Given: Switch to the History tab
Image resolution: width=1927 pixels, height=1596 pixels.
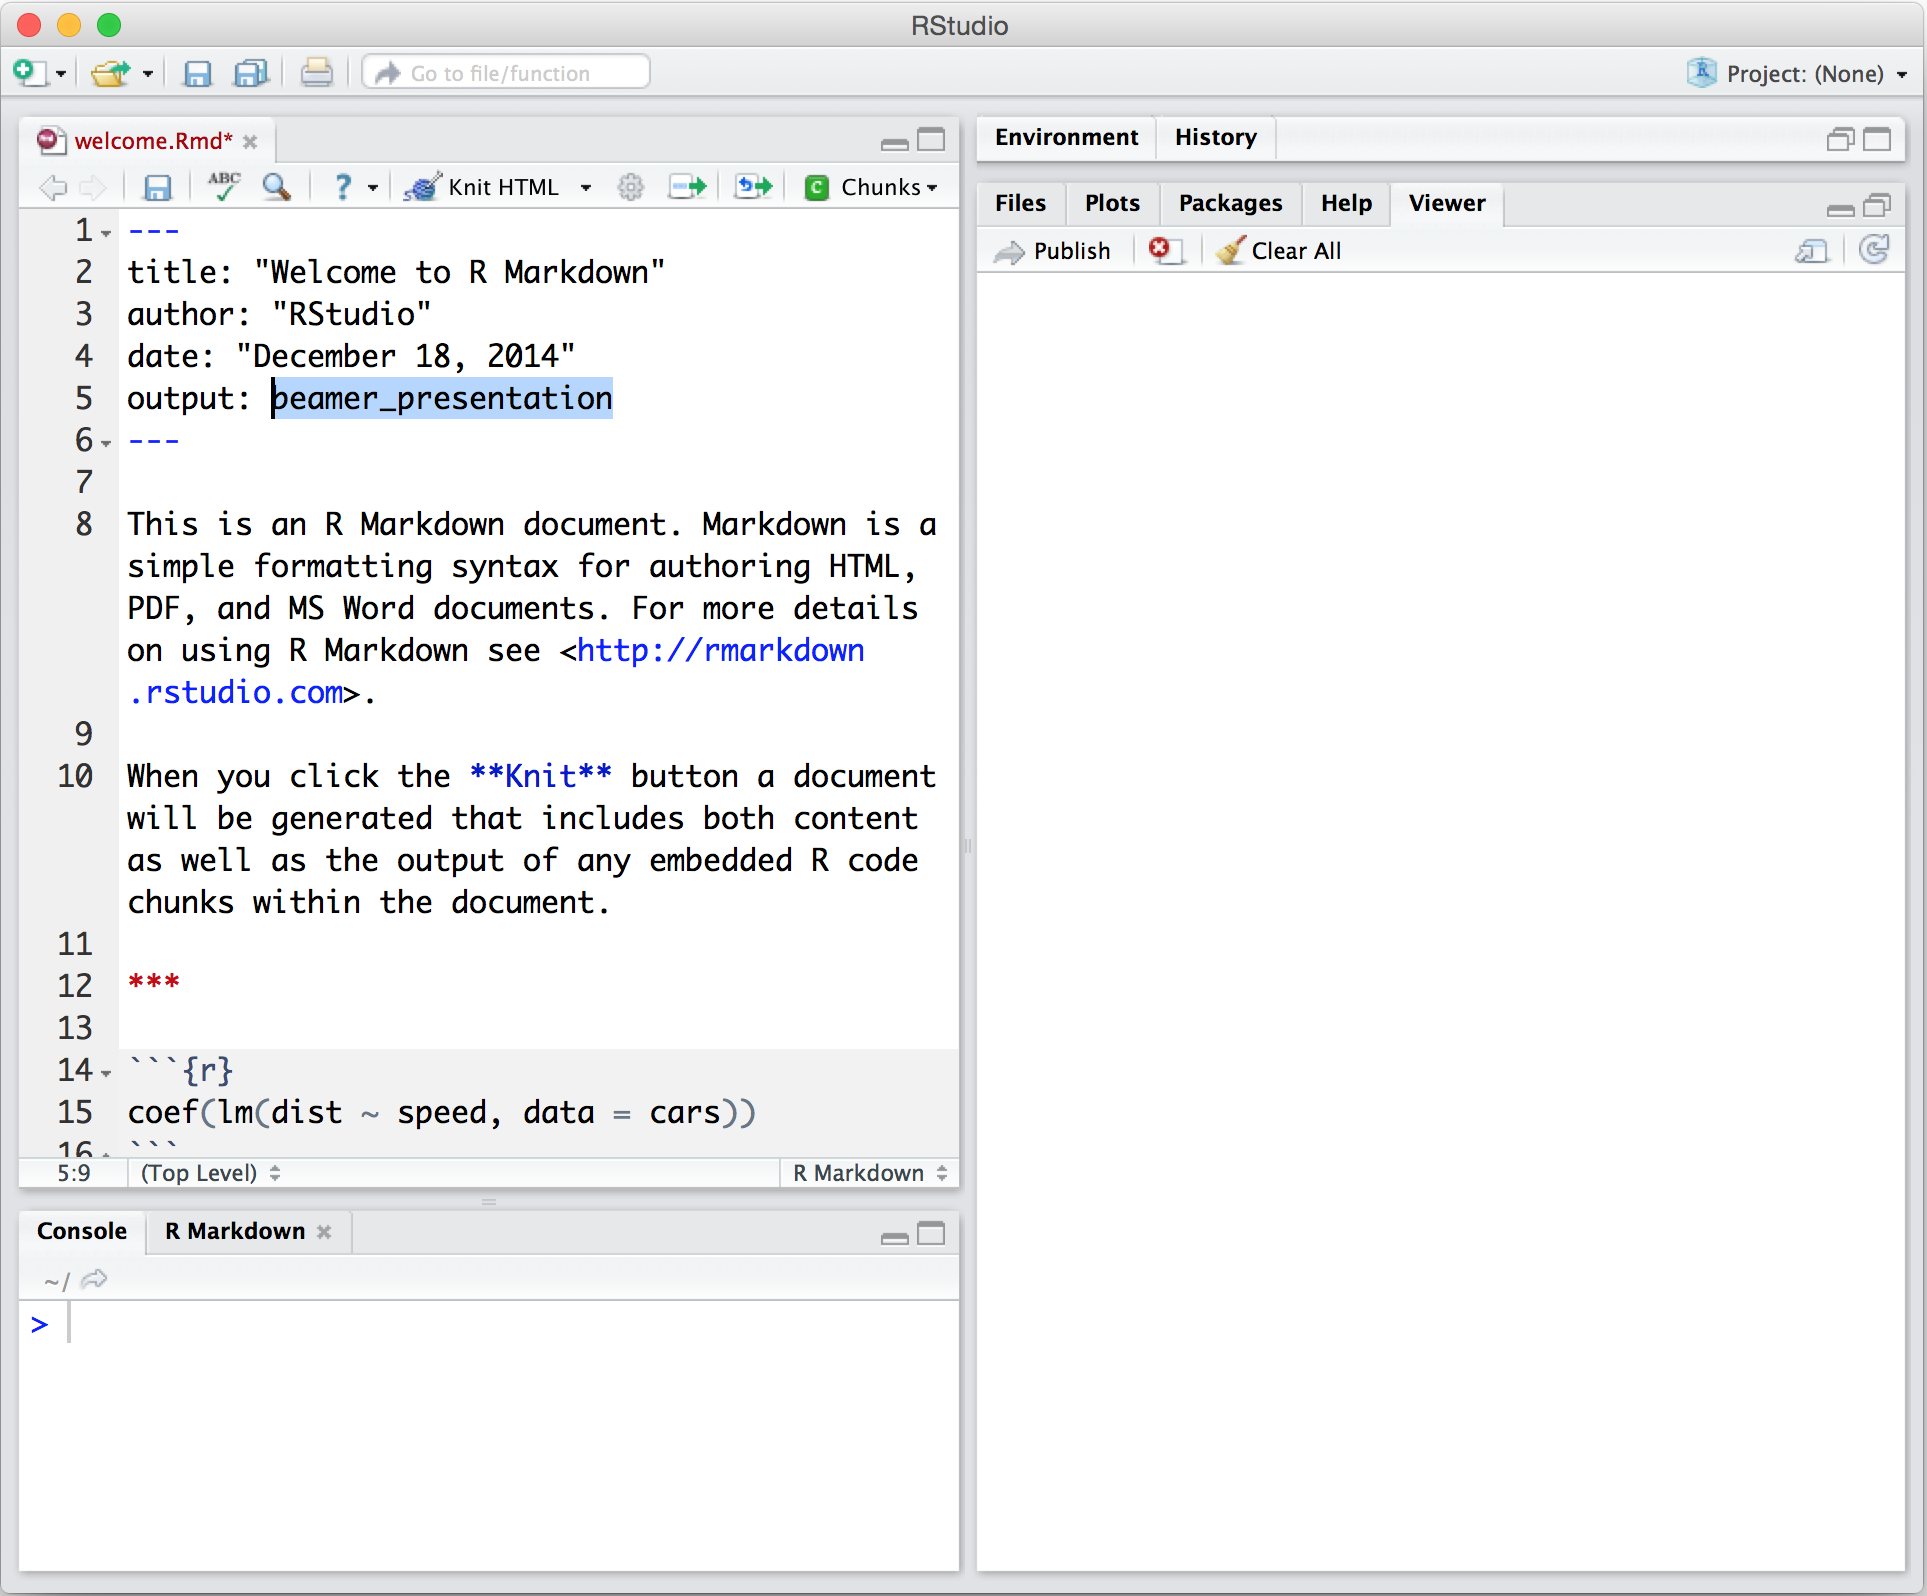Looking at the screenshot, I should tap(1215, 137).
